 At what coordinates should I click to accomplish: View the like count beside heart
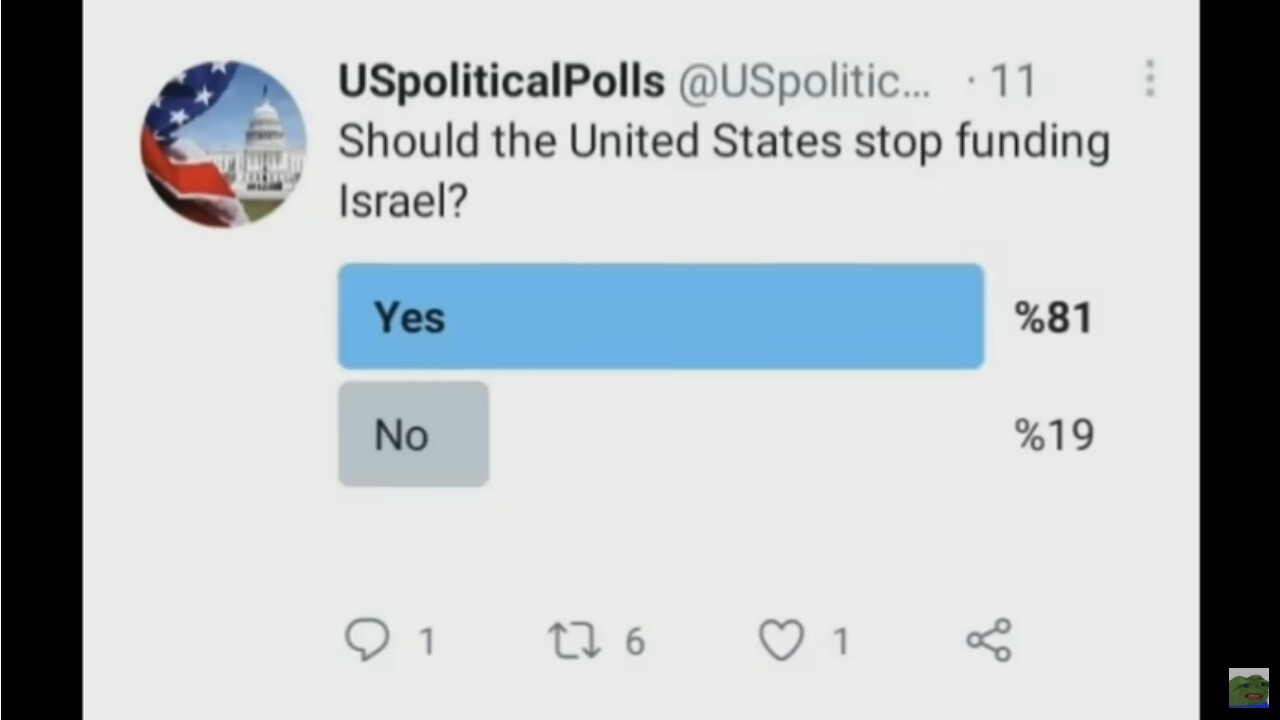point(841,641)
